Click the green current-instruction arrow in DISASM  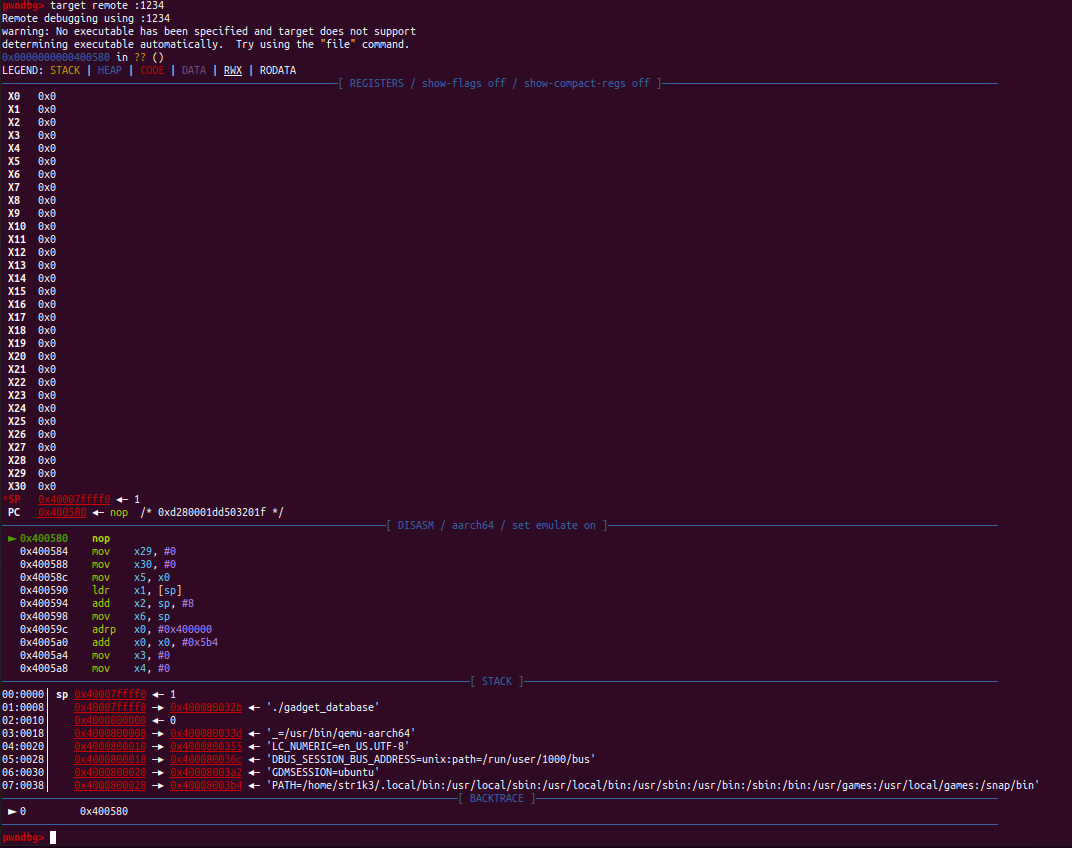pos(12,538)
